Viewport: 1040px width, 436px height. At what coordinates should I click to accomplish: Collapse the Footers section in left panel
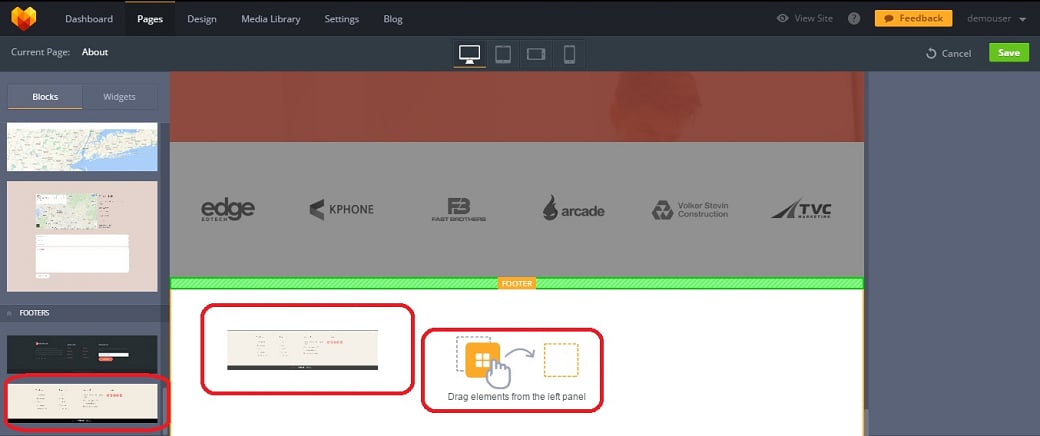tap(11, 313)
